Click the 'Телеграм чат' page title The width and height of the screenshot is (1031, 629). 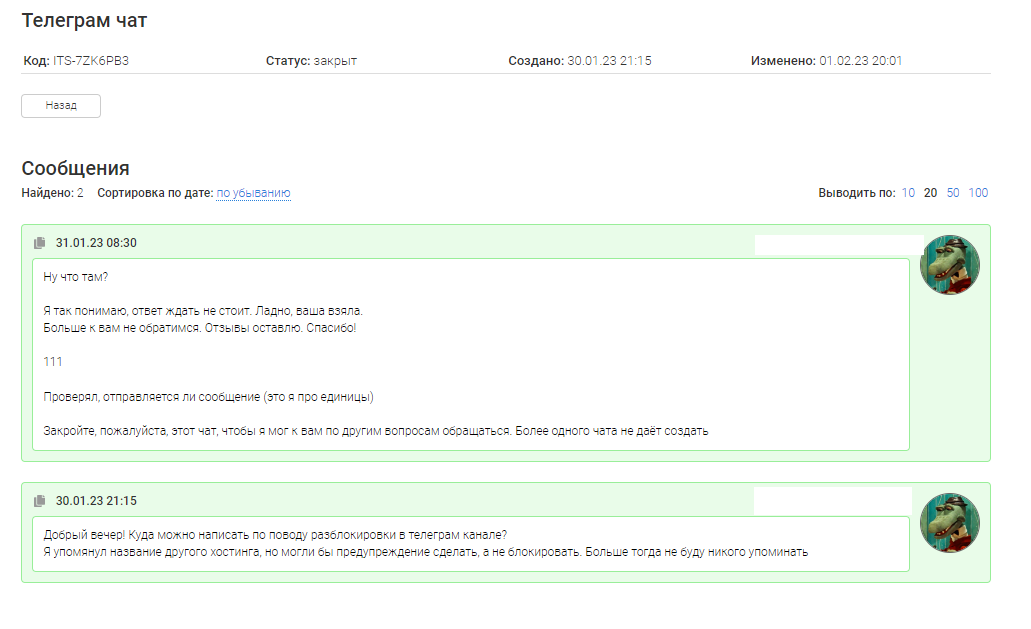coord(84,21)
